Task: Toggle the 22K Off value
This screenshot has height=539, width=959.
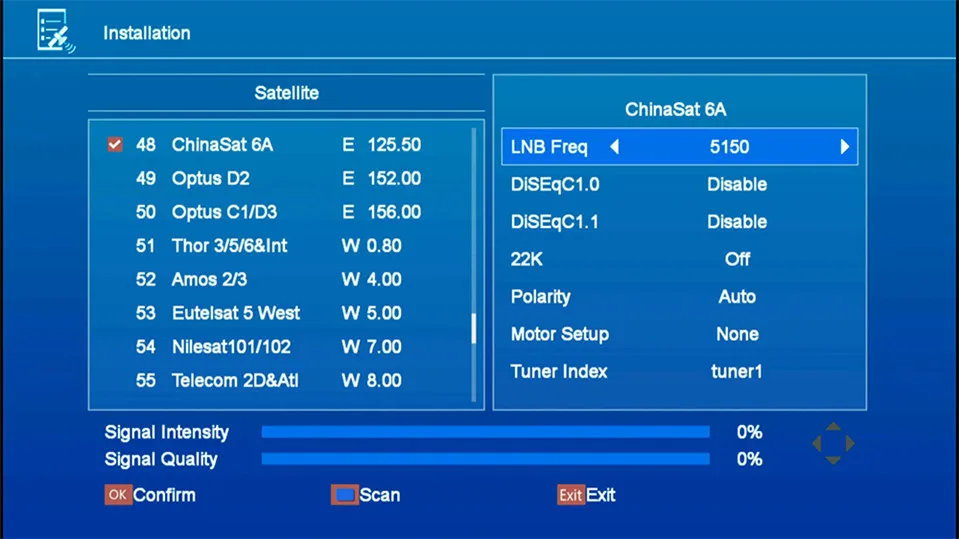Action: (737, 259)
